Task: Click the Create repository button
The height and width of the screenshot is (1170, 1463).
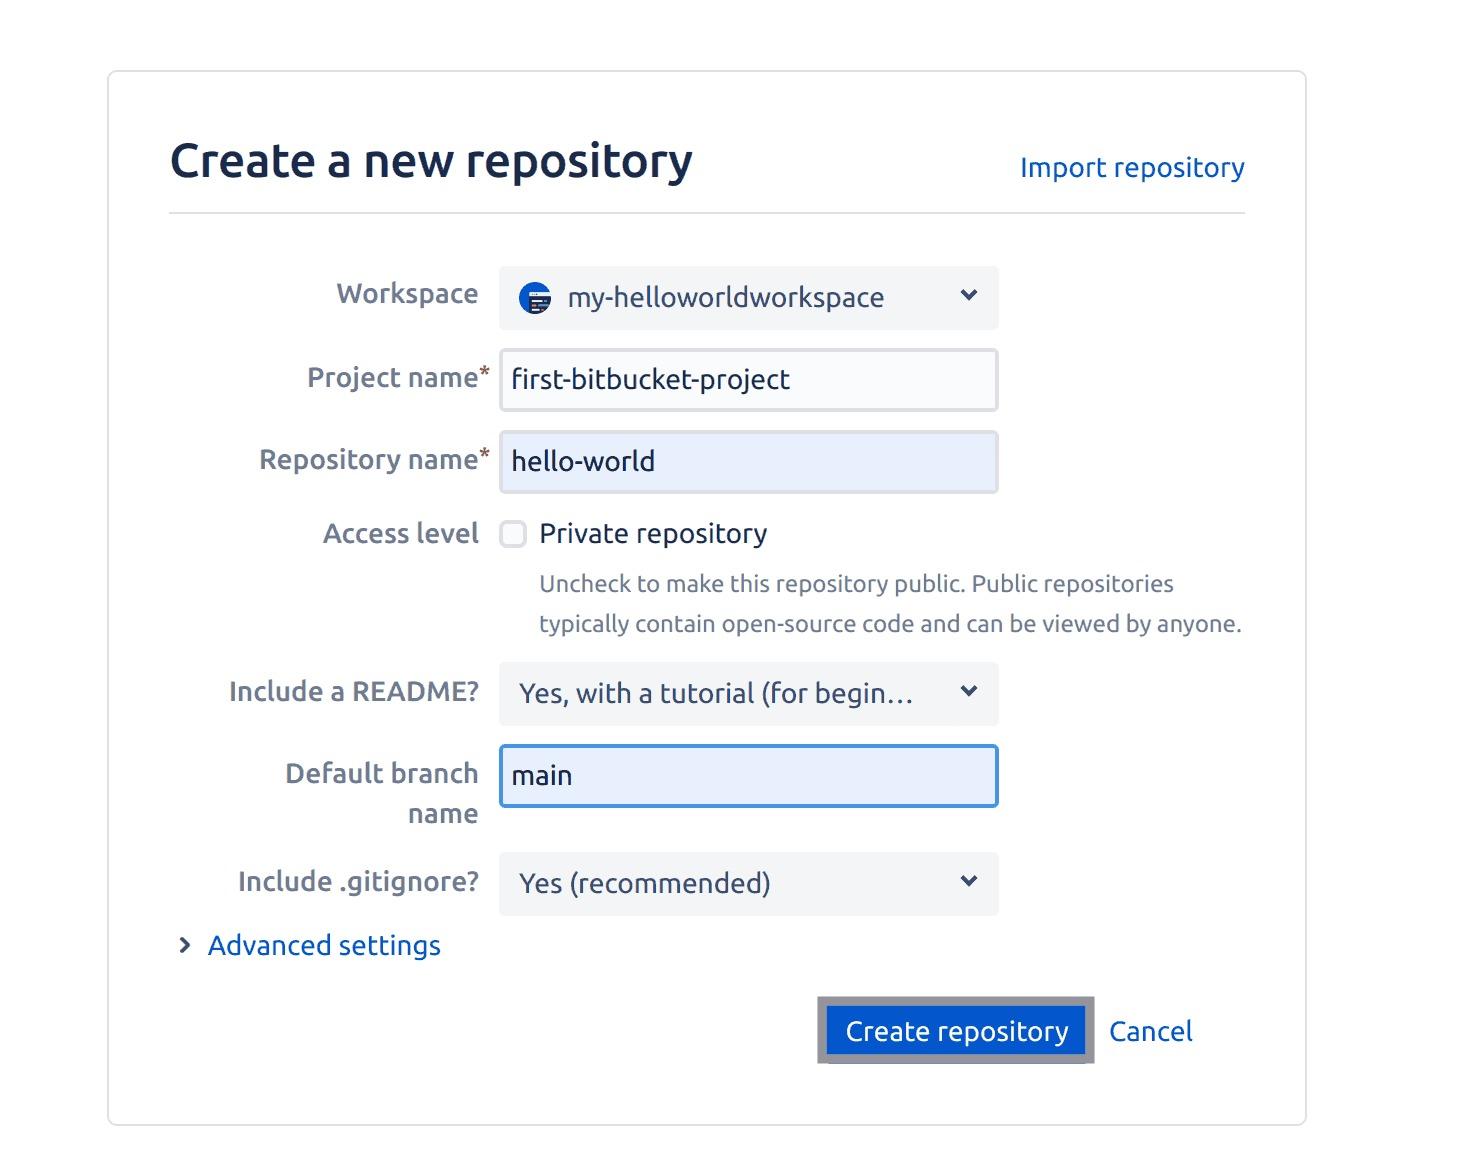Action: (956, 1031)
